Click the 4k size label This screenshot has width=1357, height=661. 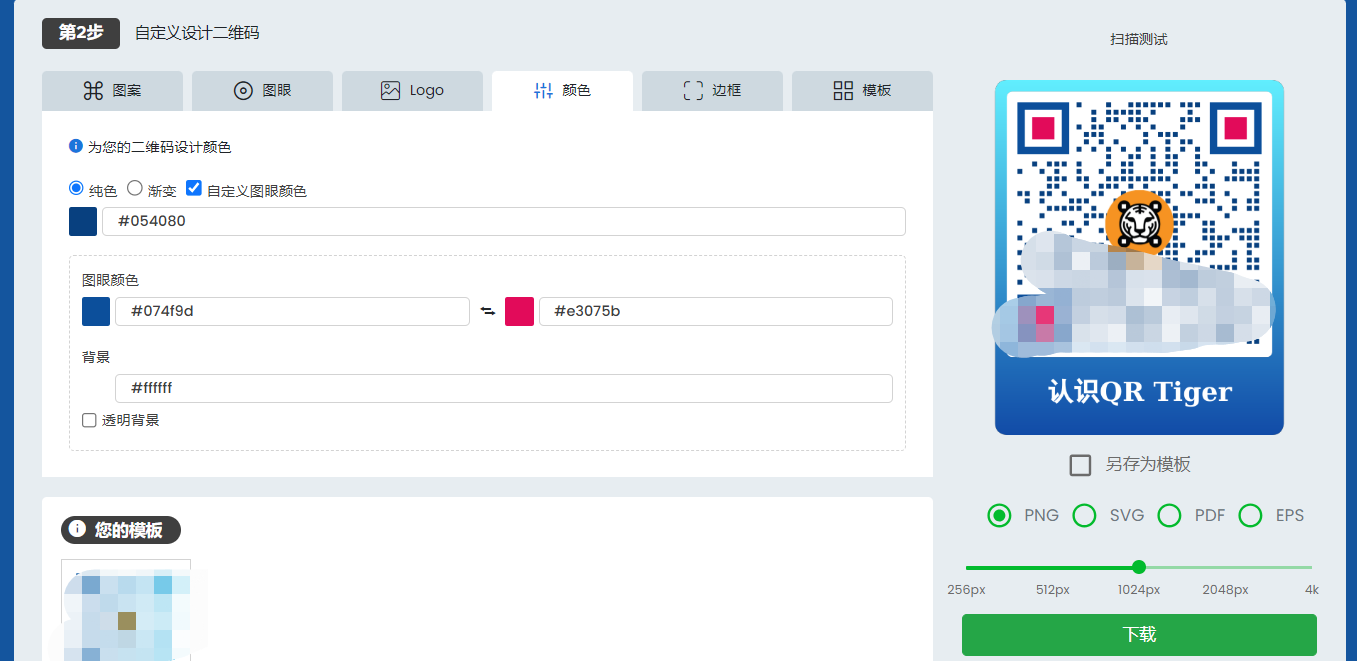coord(1312,590)
